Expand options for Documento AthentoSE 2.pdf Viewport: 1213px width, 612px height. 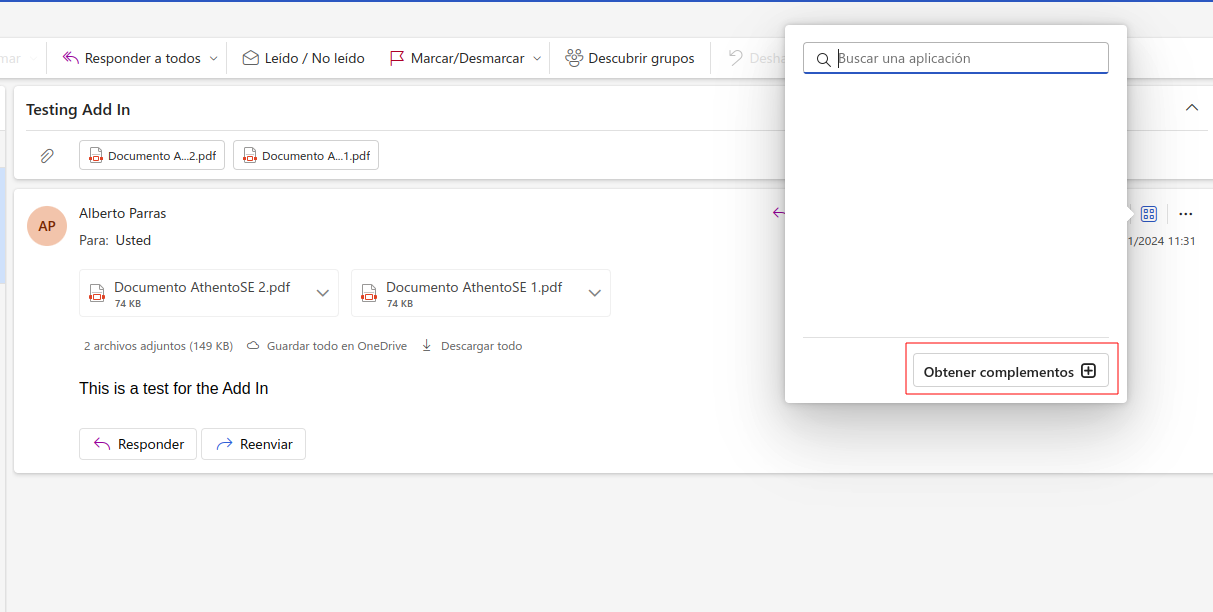pos(322,293)
